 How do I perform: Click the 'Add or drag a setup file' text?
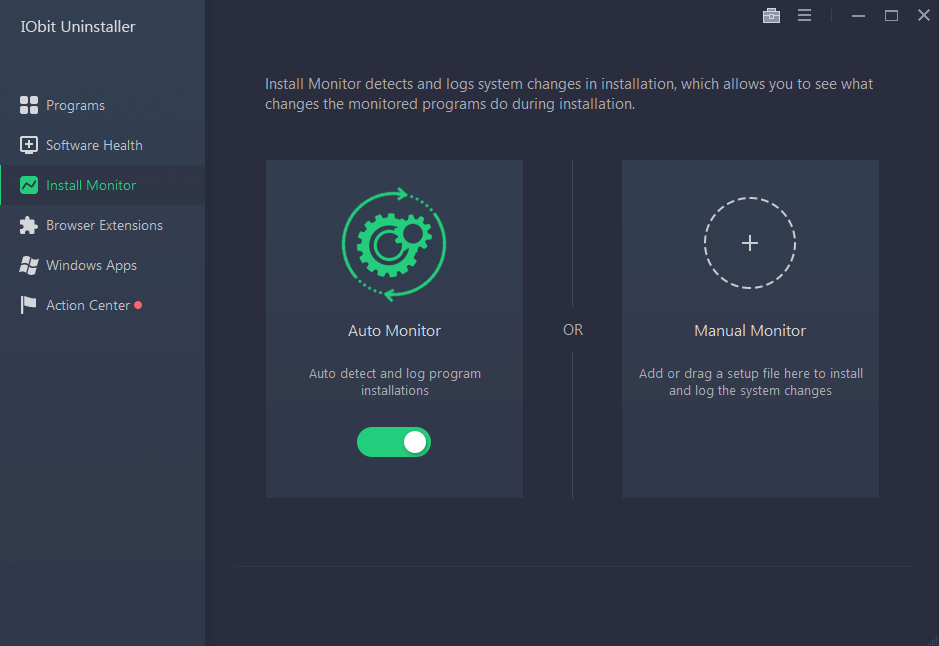pos(750,382)
